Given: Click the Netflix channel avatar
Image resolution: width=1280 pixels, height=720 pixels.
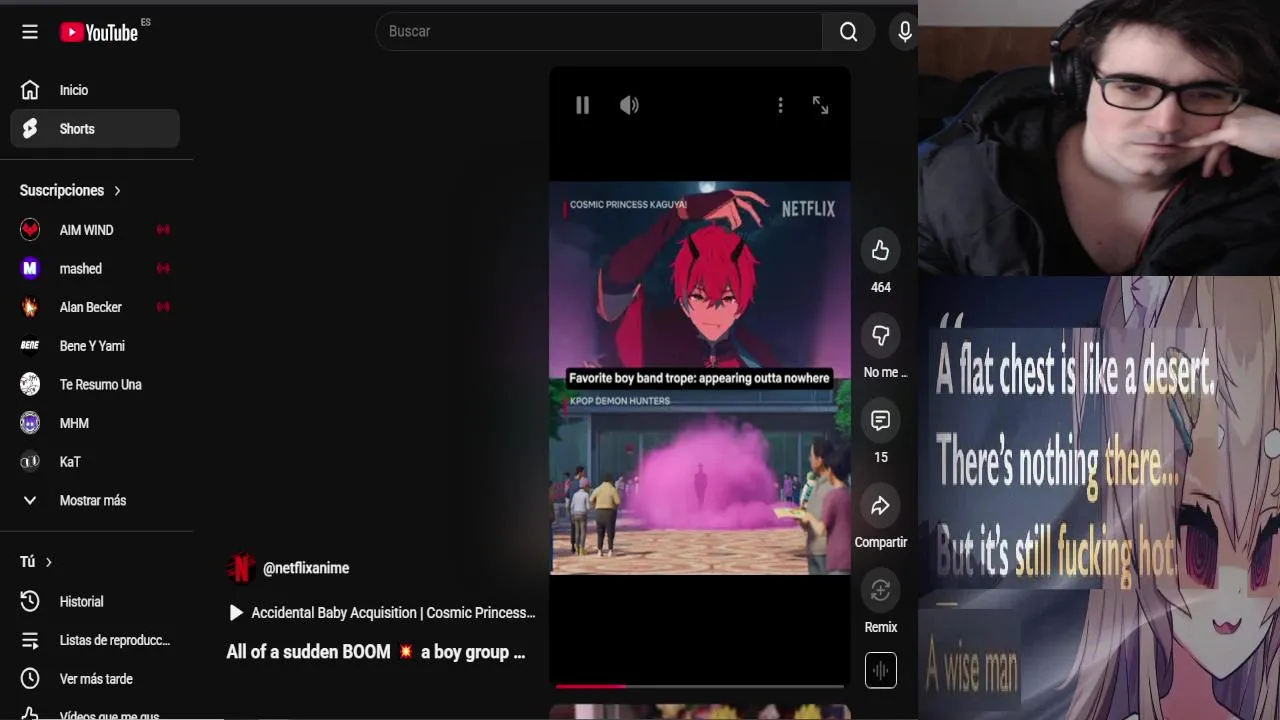Looking at the screenshot, I should [x=240, y=568].
